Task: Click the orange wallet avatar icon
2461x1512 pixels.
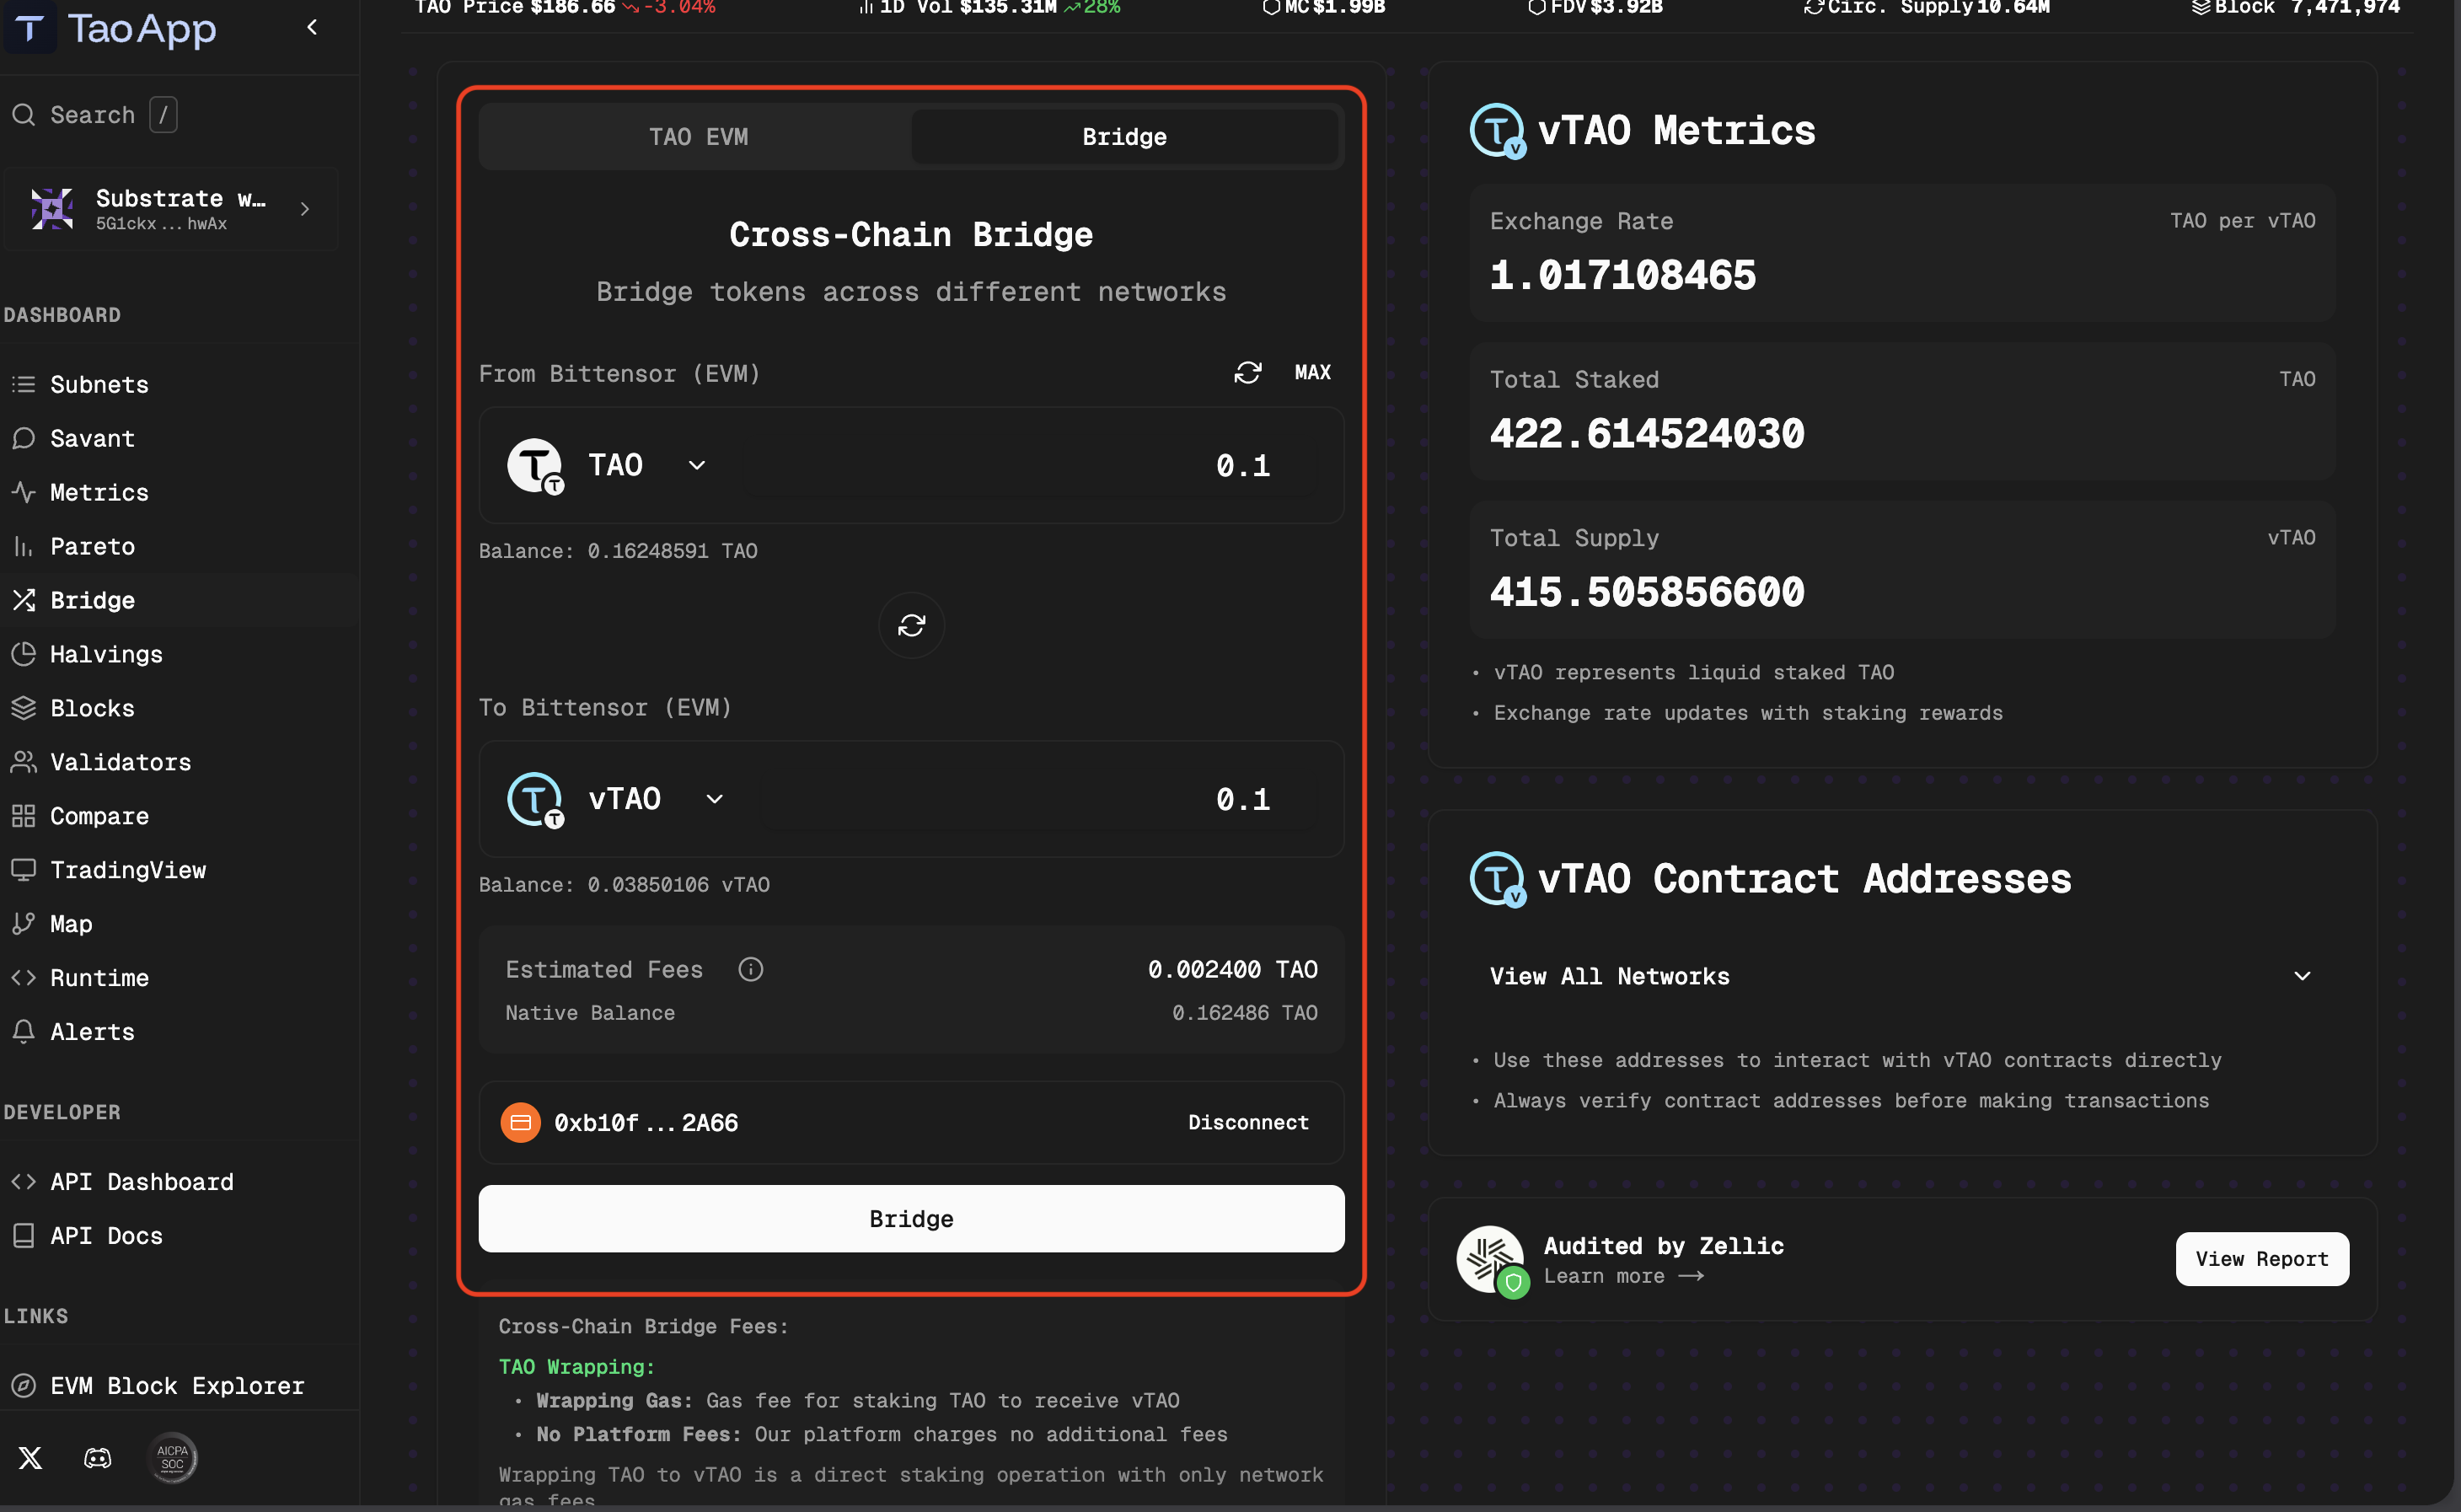Action: tap(520, 1122)
